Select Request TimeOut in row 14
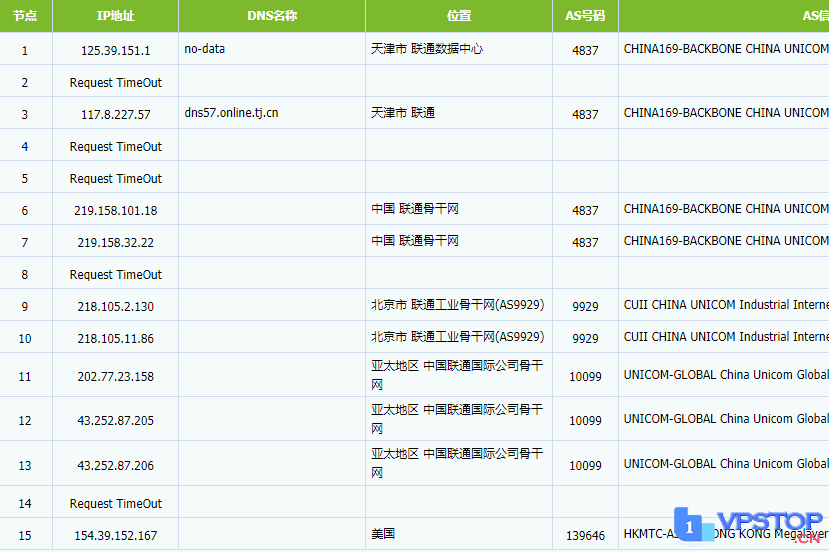 pyautogui.click(x=115, y=504)
